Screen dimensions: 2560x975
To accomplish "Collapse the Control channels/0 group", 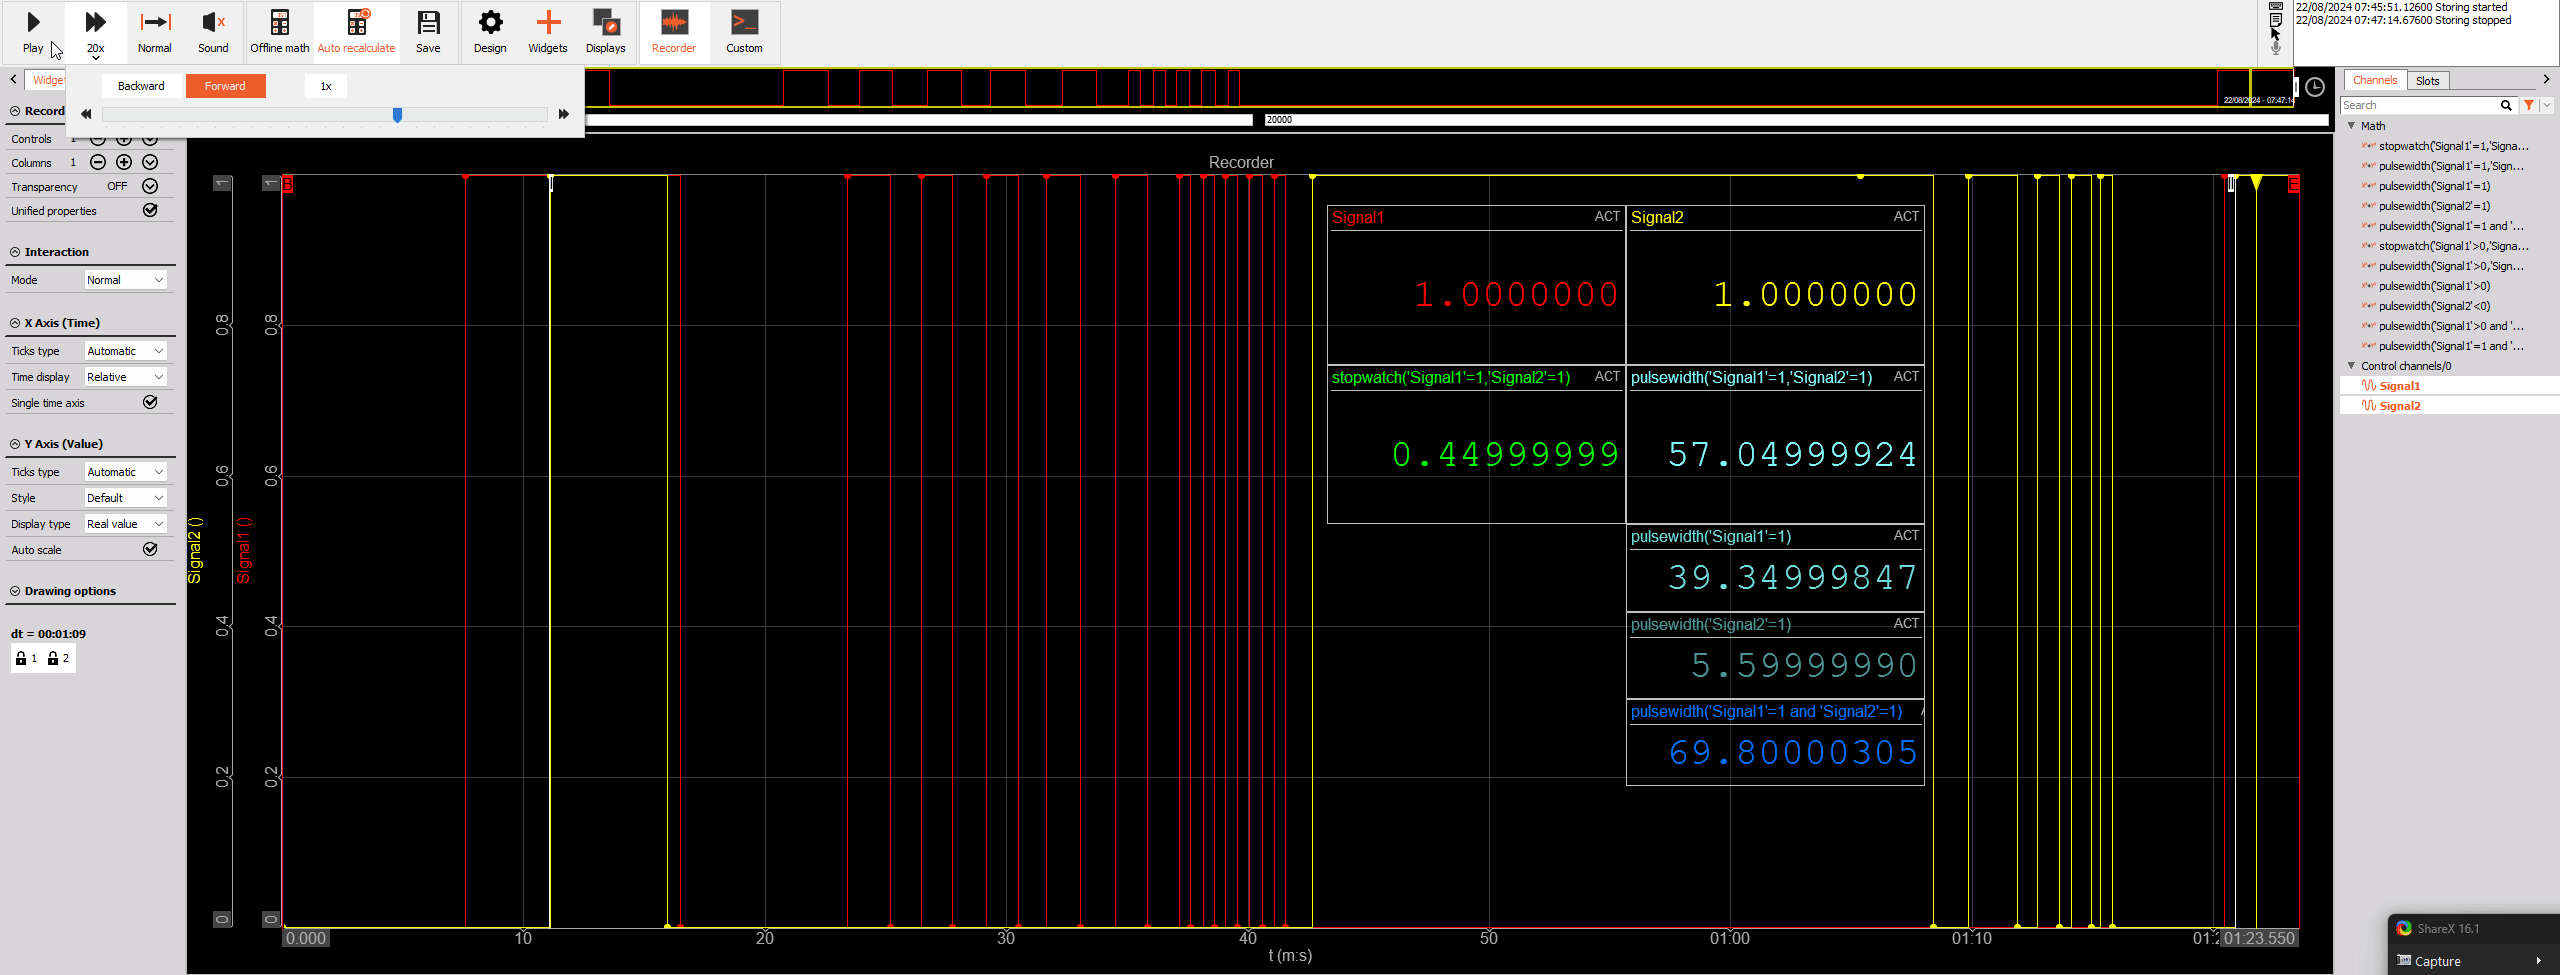I will point(2351,366).
